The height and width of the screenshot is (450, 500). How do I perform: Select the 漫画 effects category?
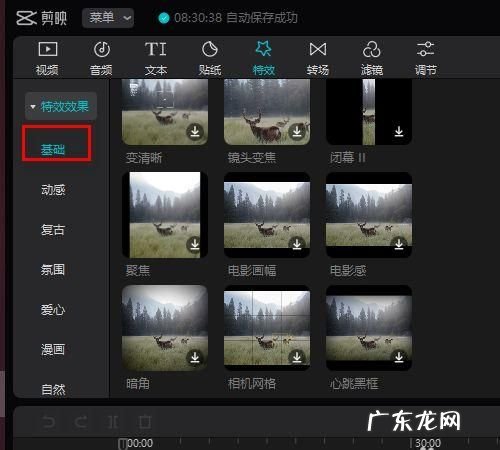[x=53, y=350]
